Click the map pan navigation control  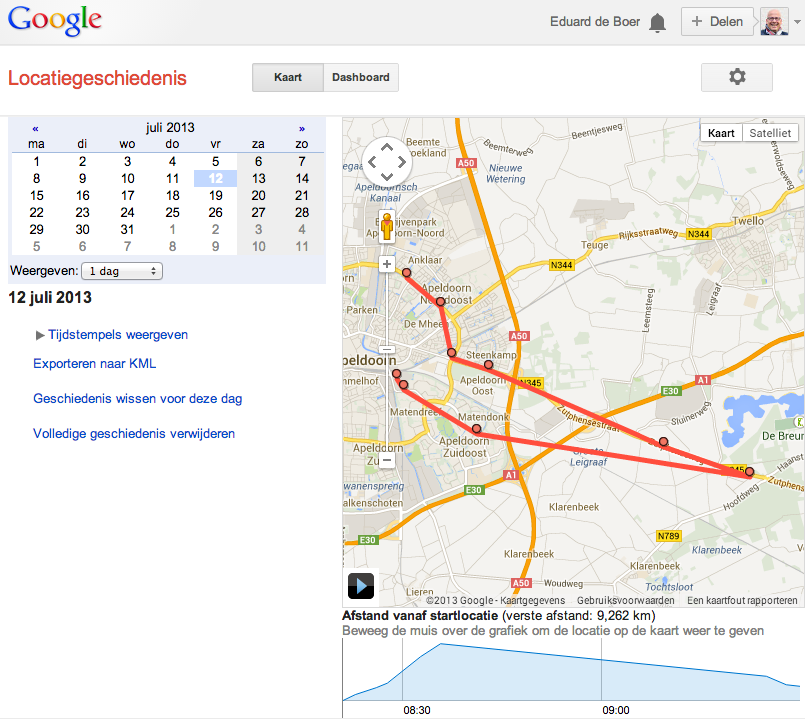click(385, 160)
